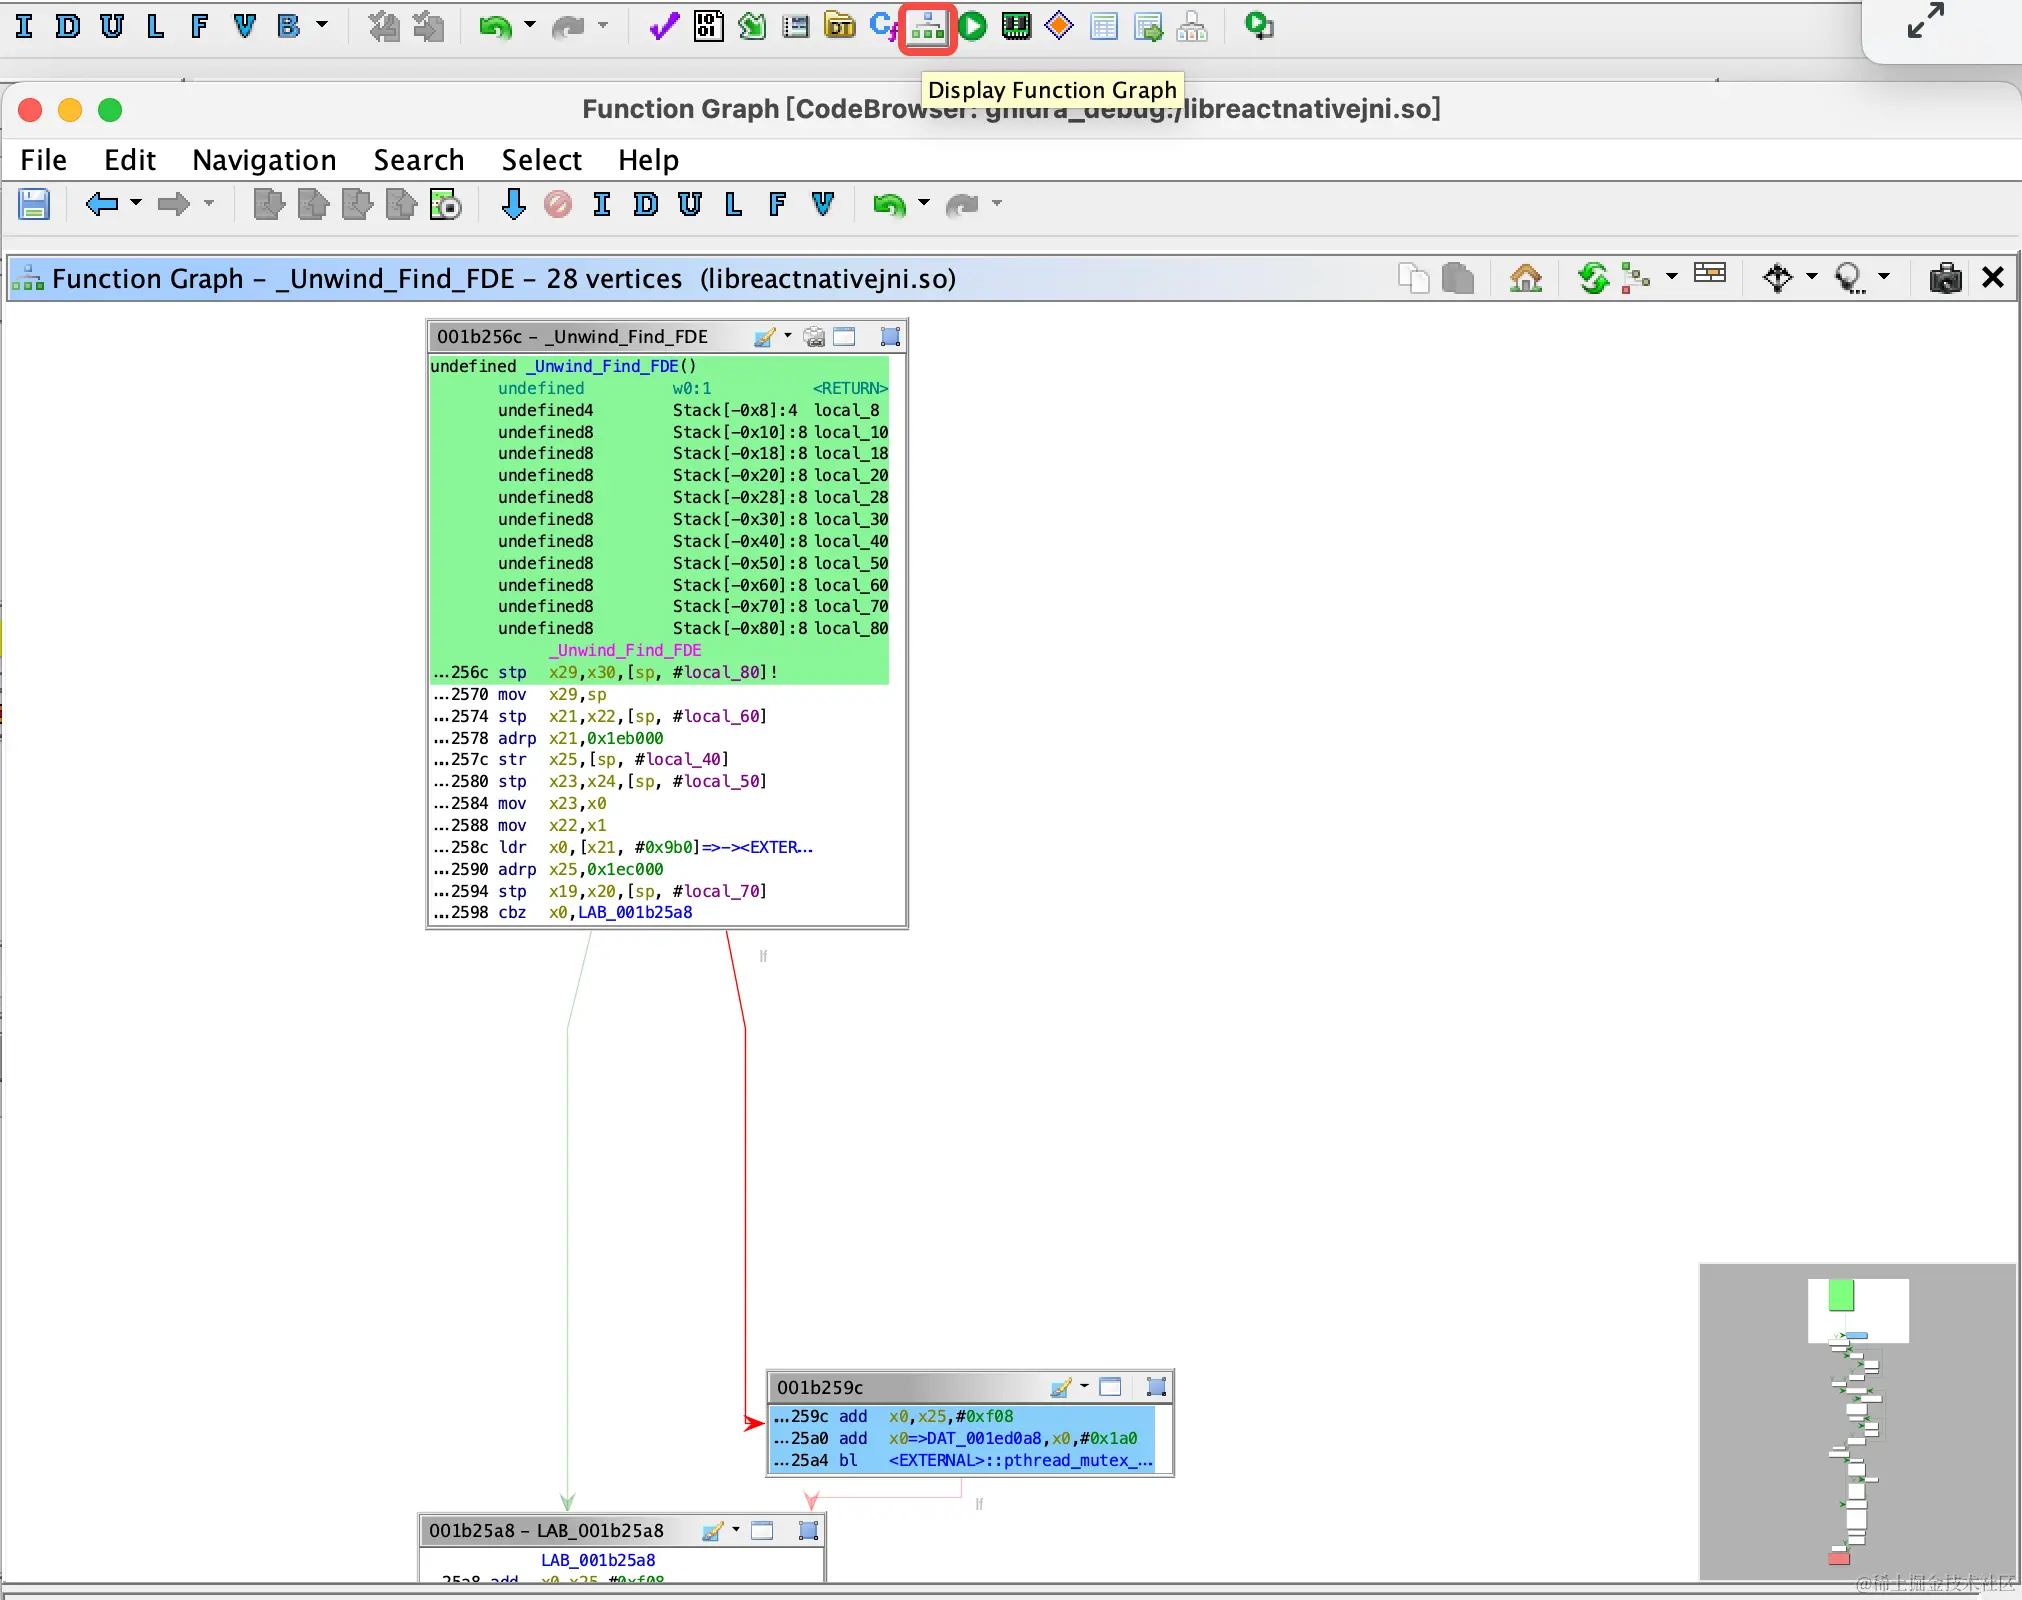
Task: Click the green Undo arrow in Function Graph toolbar
Action: pyautogui.click(x=889, y=205)
